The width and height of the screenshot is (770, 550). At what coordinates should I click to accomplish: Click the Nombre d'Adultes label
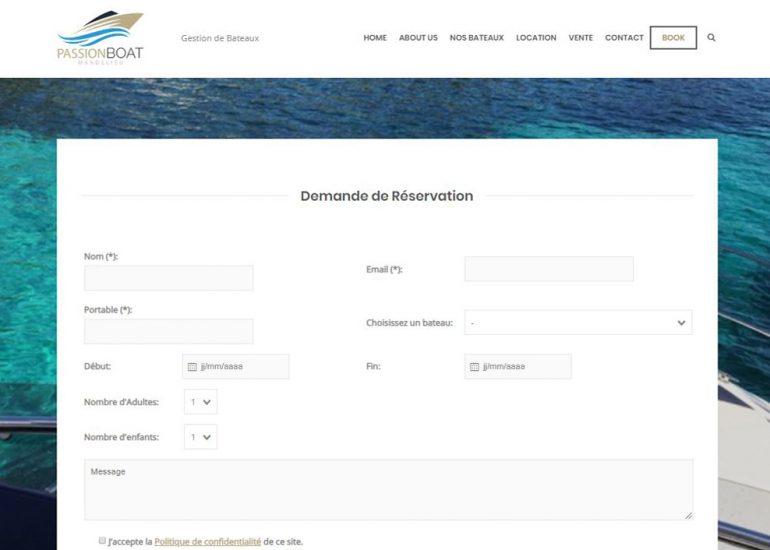coord(121,402)
